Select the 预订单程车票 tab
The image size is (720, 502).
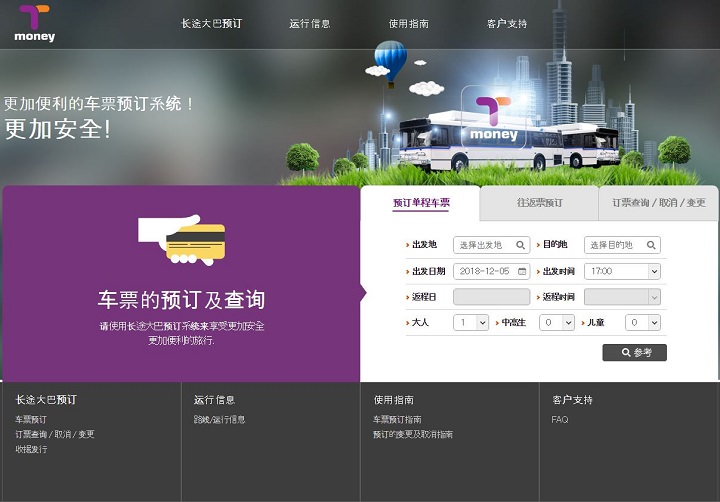421,203
